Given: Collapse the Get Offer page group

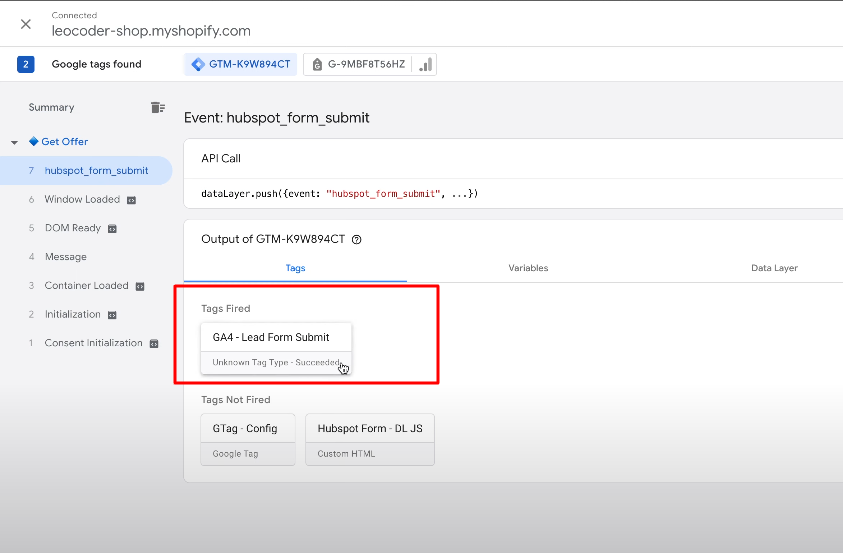Looking at the screenshot, I should tap(15, 142).
